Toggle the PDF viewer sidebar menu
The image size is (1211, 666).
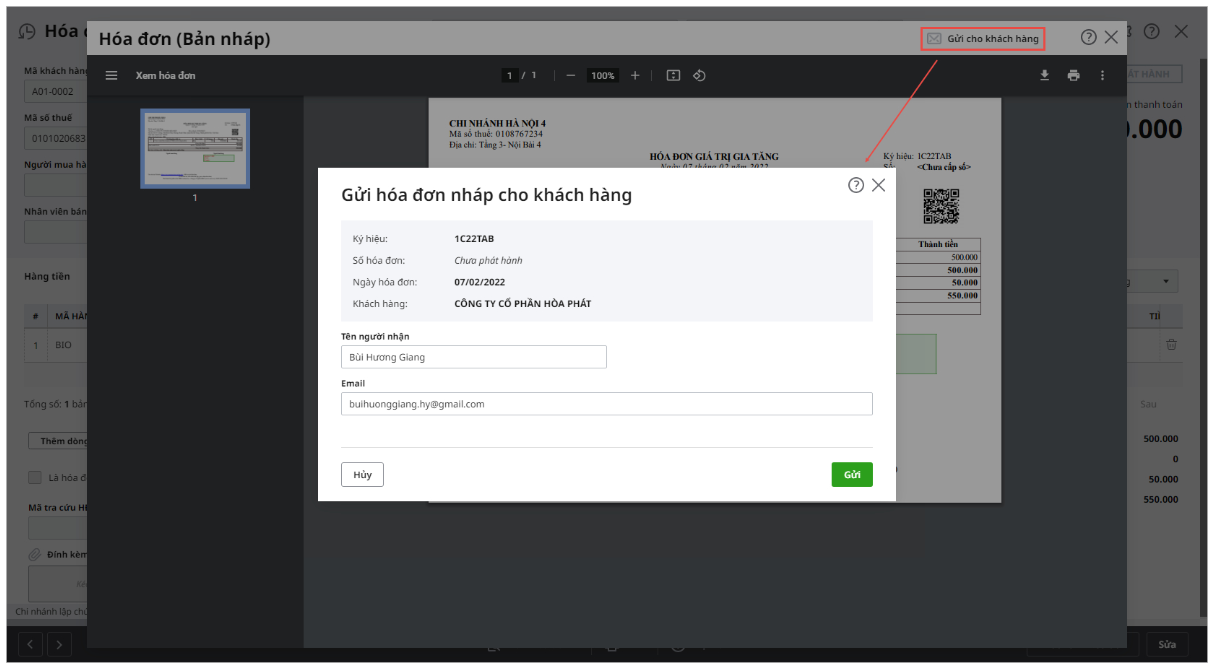pyautogui.click(x=111, y=75)
